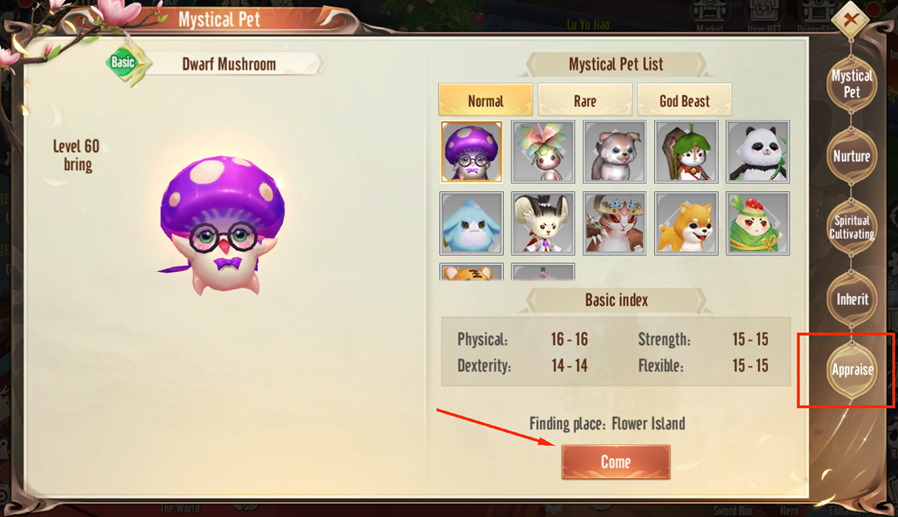
Task: Open the Inherit side menu
Action: pos(852,299)
